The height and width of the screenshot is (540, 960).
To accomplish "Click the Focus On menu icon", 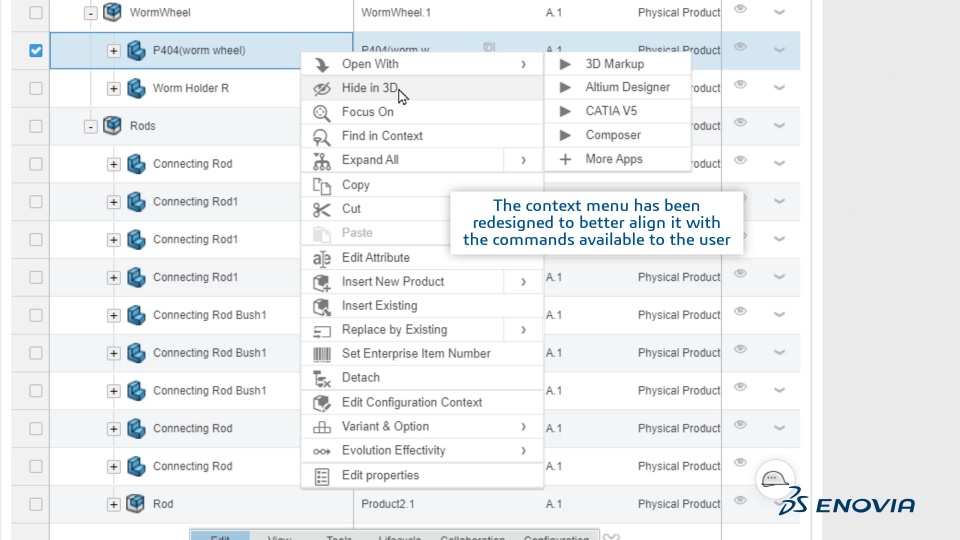I will (322, 112).
